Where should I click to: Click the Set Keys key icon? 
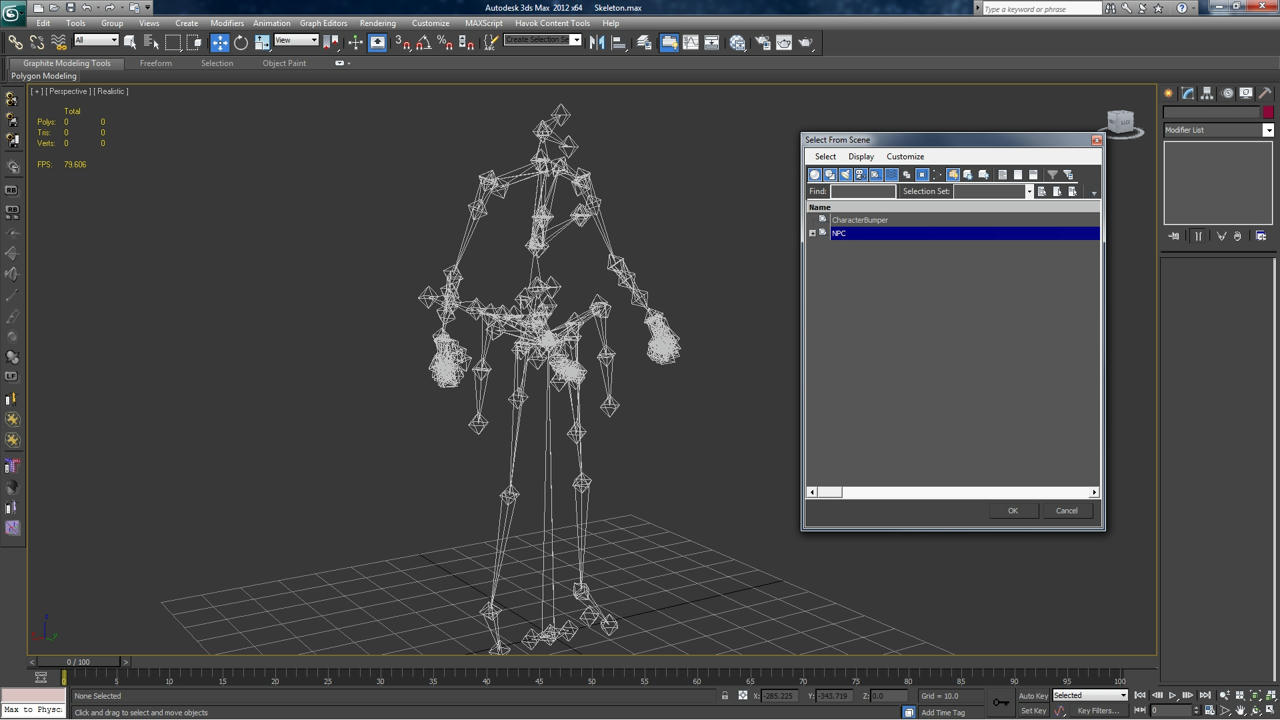(x=1000, y=702)
